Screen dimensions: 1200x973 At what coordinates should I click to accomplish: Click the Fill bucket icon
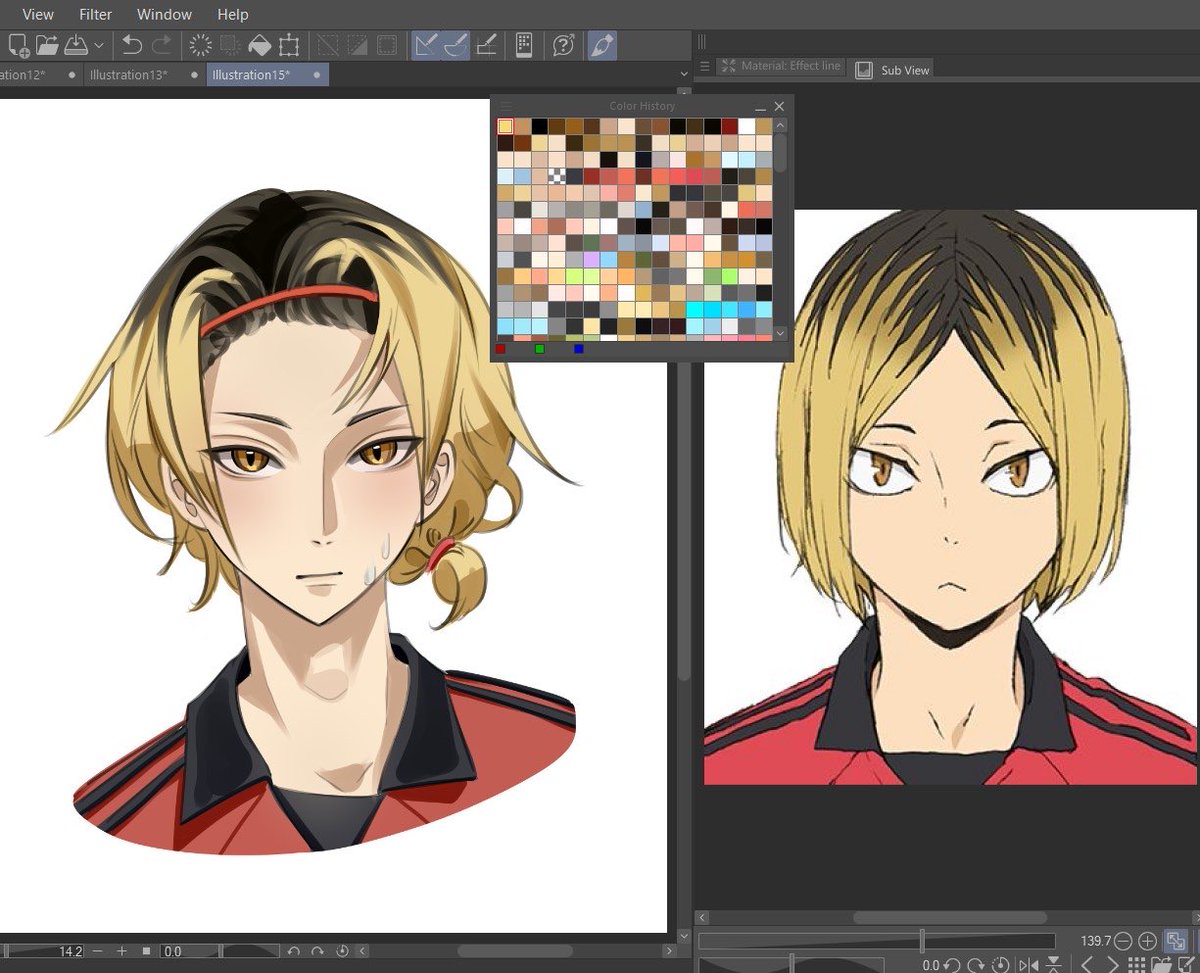260,45
